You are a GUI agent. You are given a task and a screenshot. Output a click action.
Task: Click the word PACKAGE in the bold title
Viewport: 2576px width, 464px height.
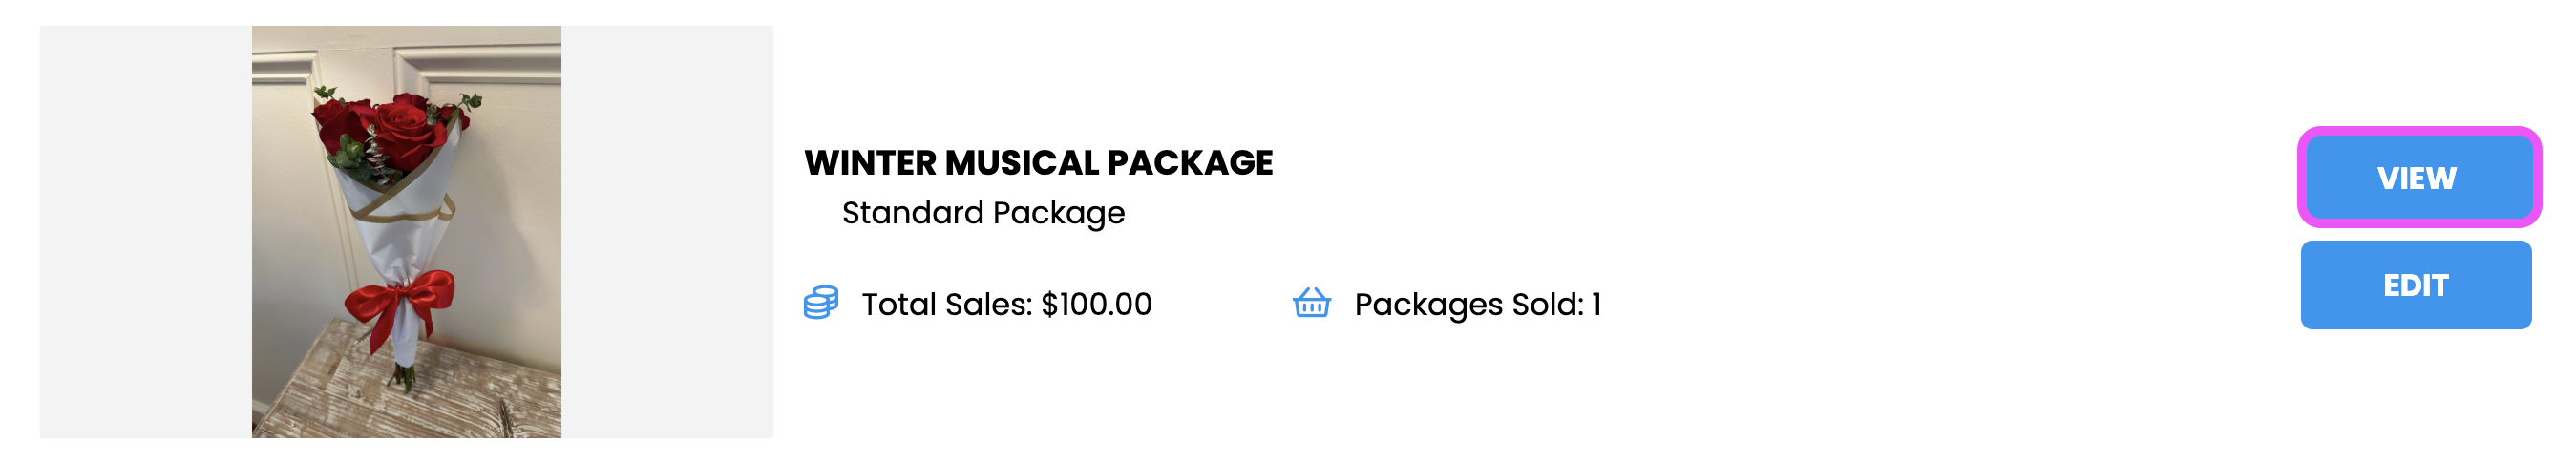[x=1189, y=163]
